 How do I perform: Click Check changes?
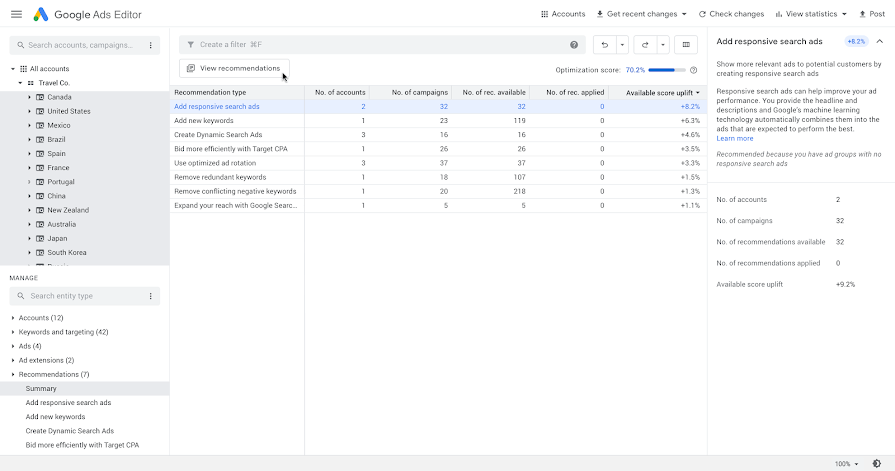pyautogui.click(x=731, y=14)
